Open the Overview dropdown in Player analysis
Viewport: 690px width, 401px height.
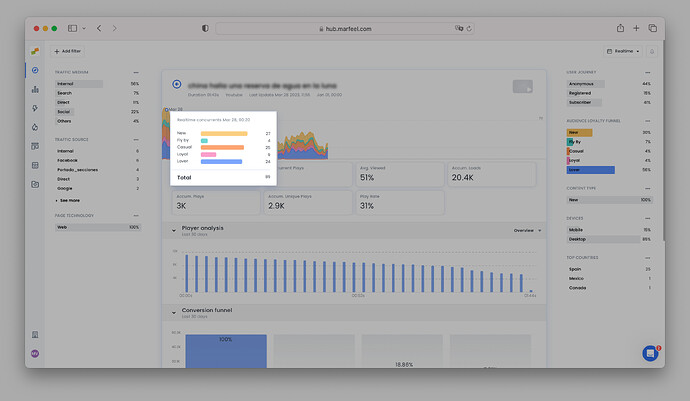[526, 230]
